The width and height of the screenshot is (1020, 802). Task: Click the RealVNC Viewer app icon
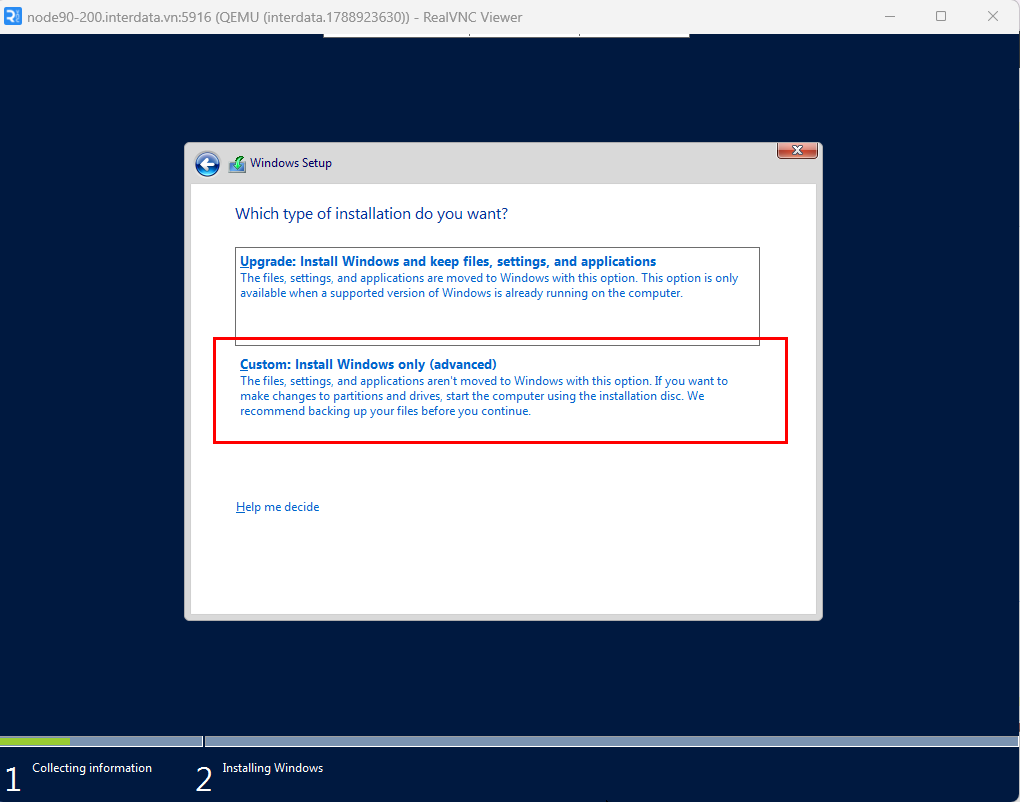[x=13, y=16]
